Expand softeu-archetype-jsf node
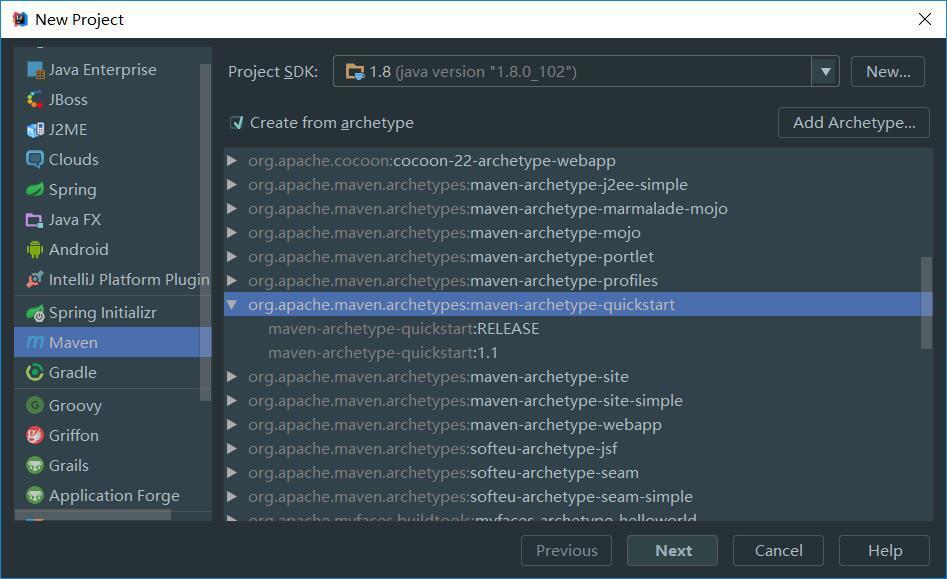947x579 pixels. (231, 449)
